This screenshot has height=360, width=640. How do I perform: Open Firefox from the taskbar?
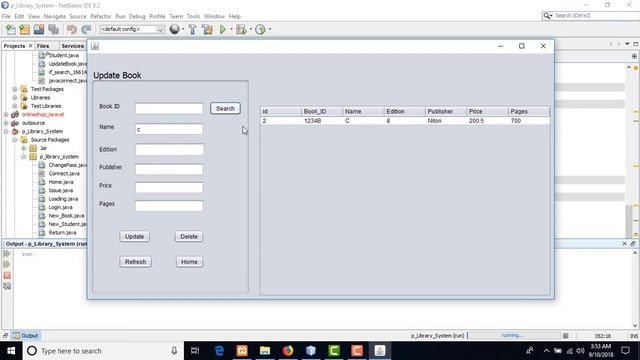click(288, 351)
